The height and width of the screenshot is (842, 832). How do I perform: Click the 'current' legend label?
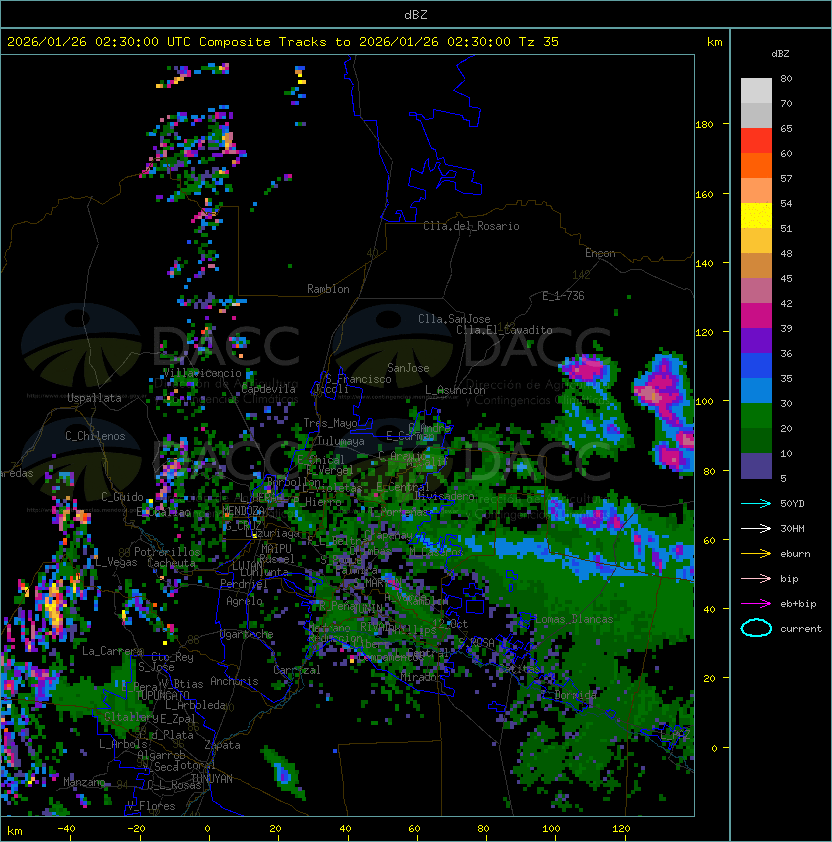pyautogui.click(x=801, y=629)
